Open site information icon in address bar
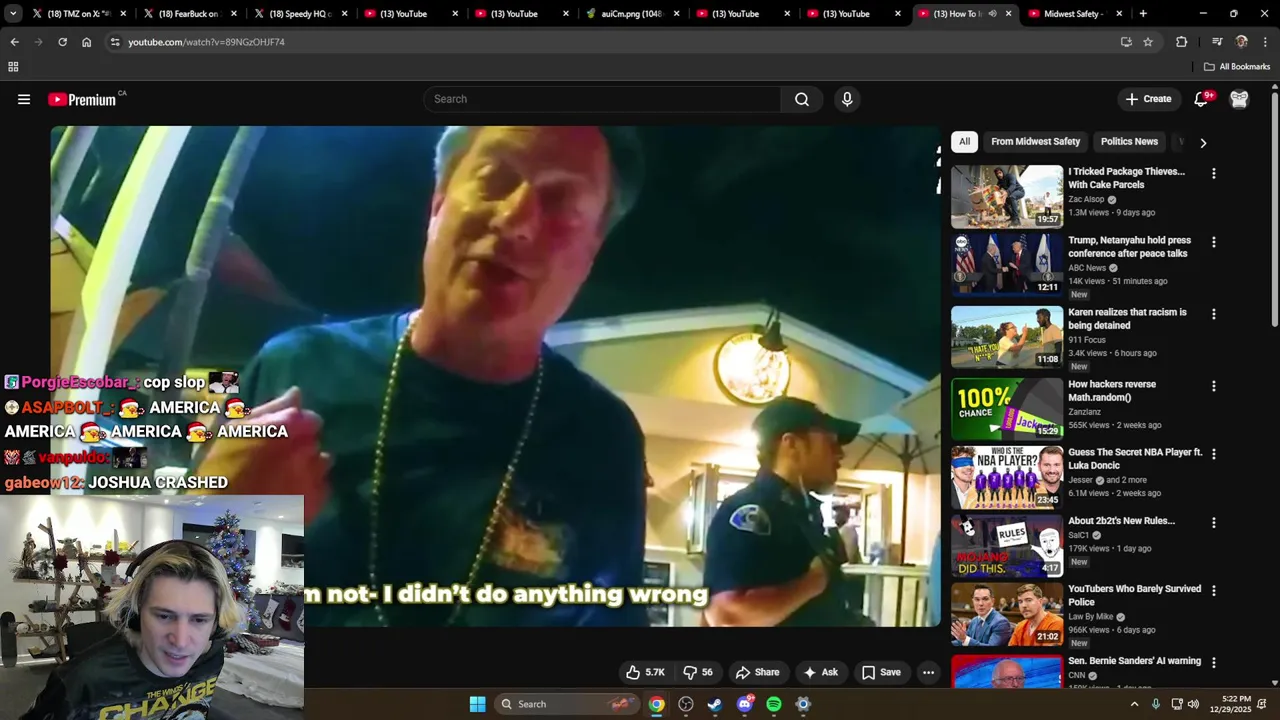 coord(115,42)
